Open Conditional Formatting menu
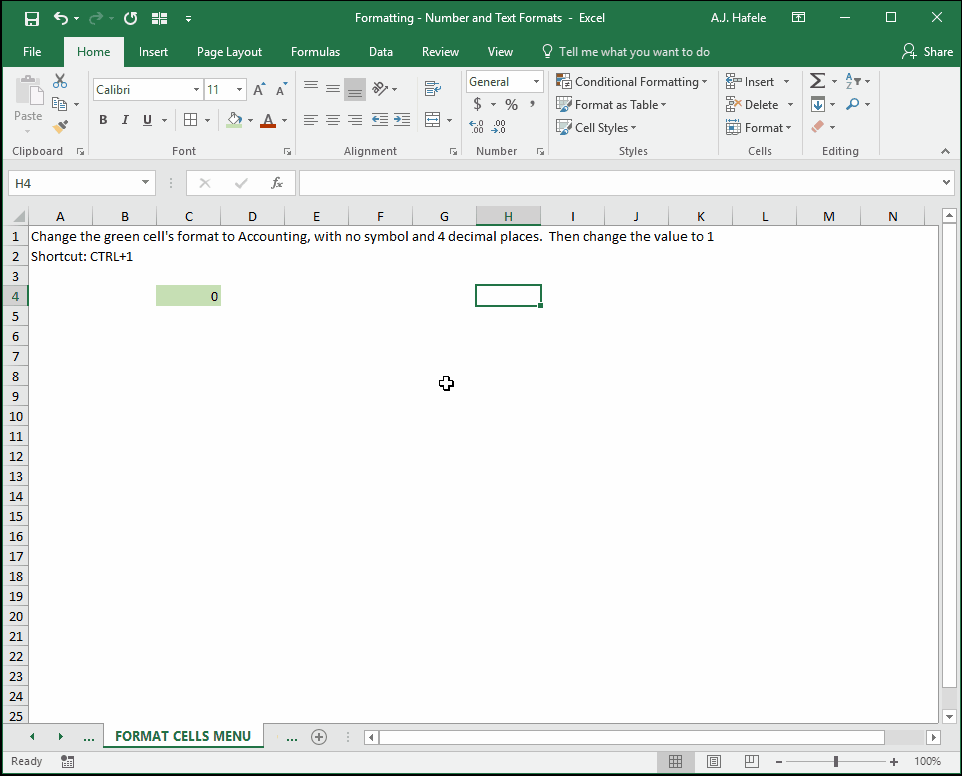Viewport: 962px width, 776px height. click(631, 82)
